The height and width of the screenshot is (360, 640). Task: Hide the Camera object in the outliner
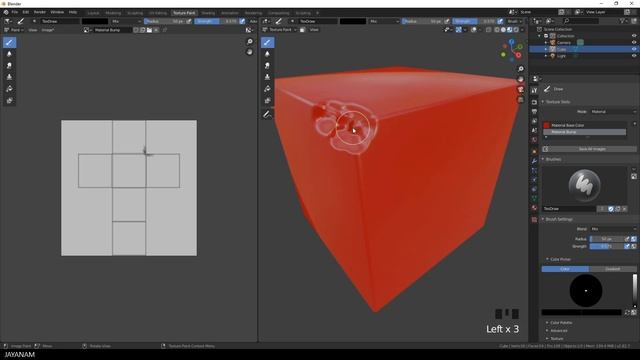coord(634,42)
